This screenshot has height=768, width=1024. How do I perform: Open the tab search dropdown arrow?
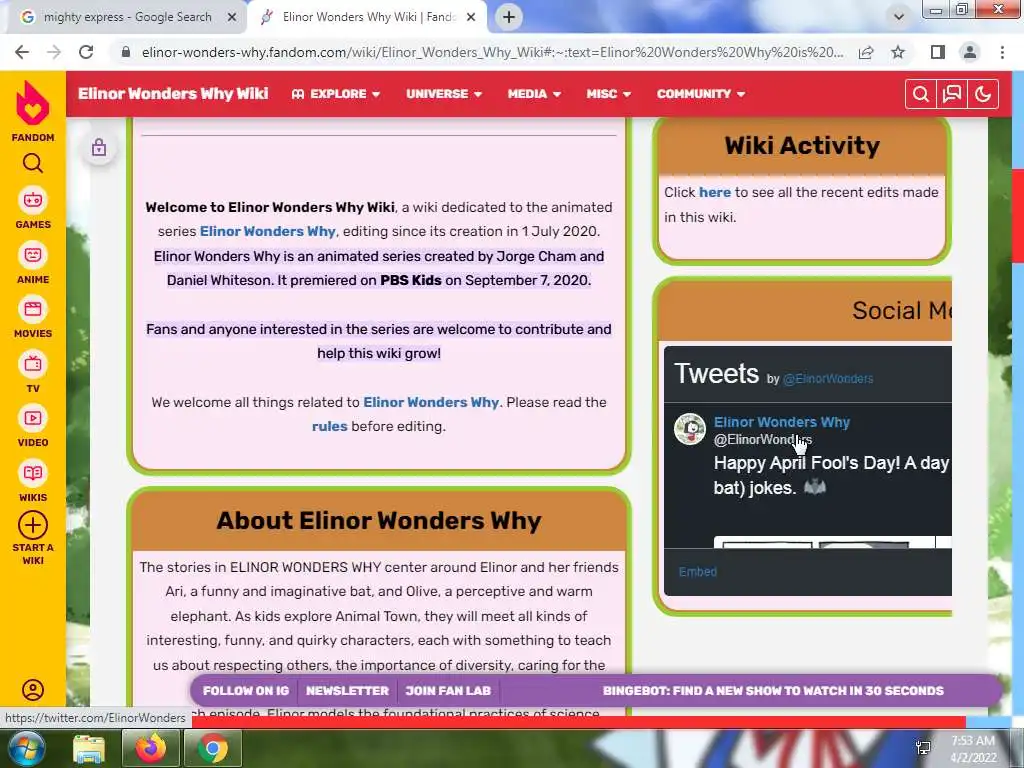(x=899, y=17)
